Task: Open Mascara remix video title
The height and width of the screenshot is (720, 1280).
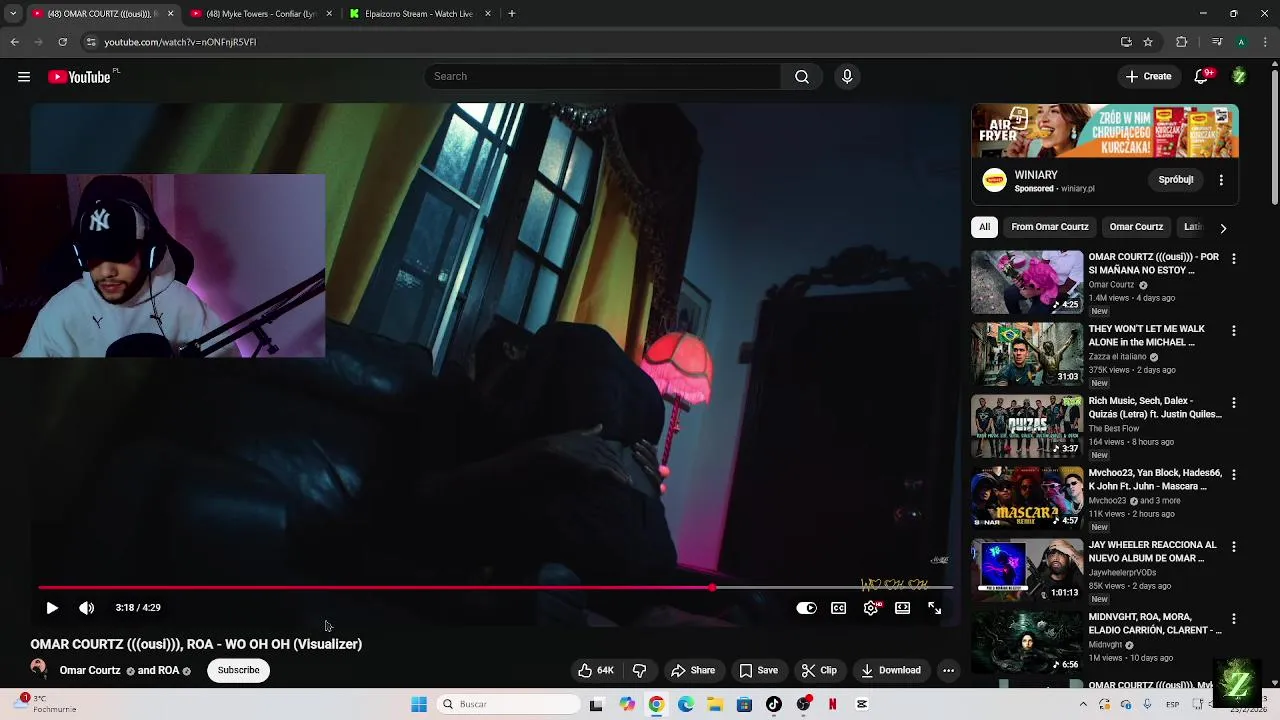Action: [x=1154, y=479]
